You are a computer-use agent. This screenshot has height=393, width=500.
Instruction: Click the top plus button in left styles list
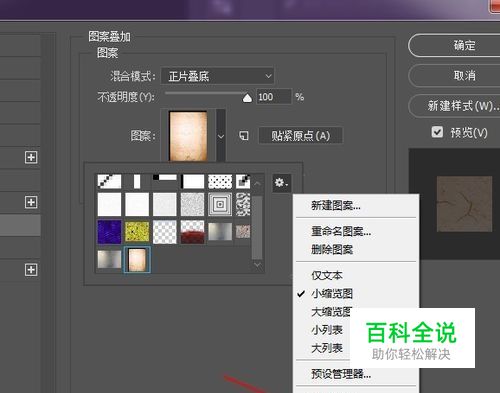[31, 157]
